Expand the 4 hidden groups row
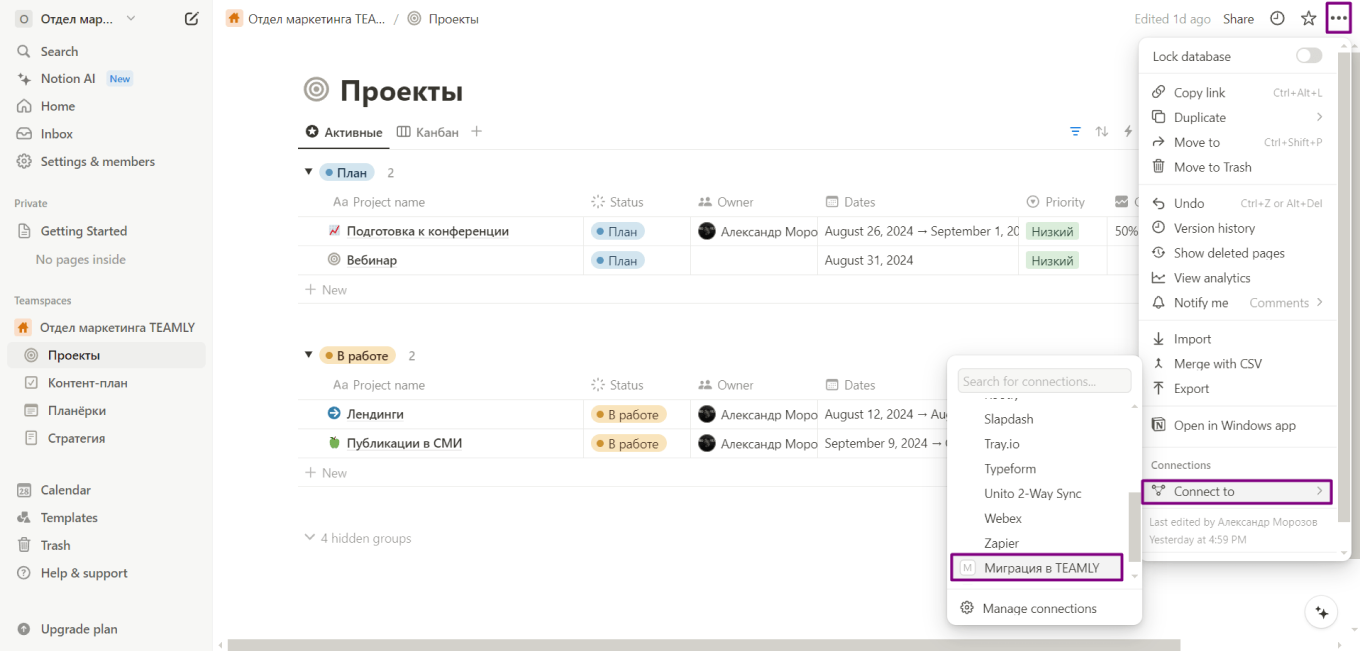This screenshot has width=1360, height=651. (357, 538)
